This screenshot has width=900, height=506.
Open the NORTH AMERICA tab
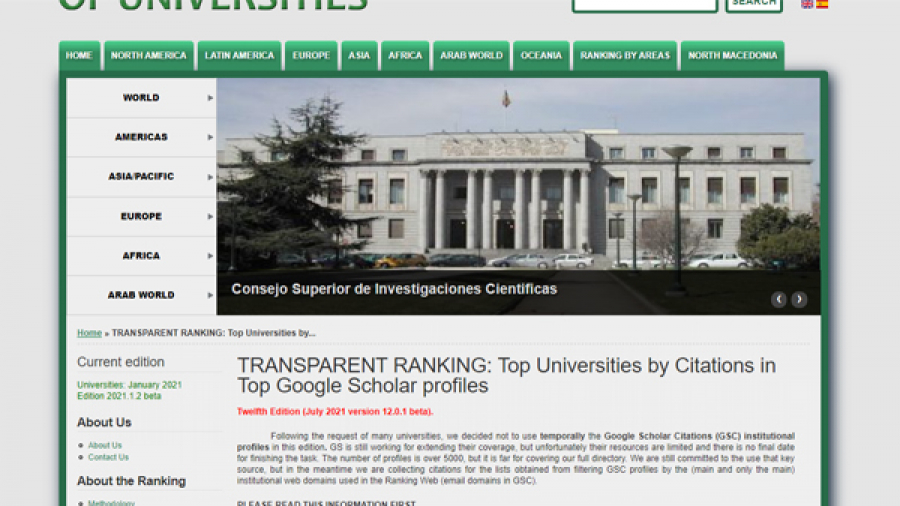149,56
